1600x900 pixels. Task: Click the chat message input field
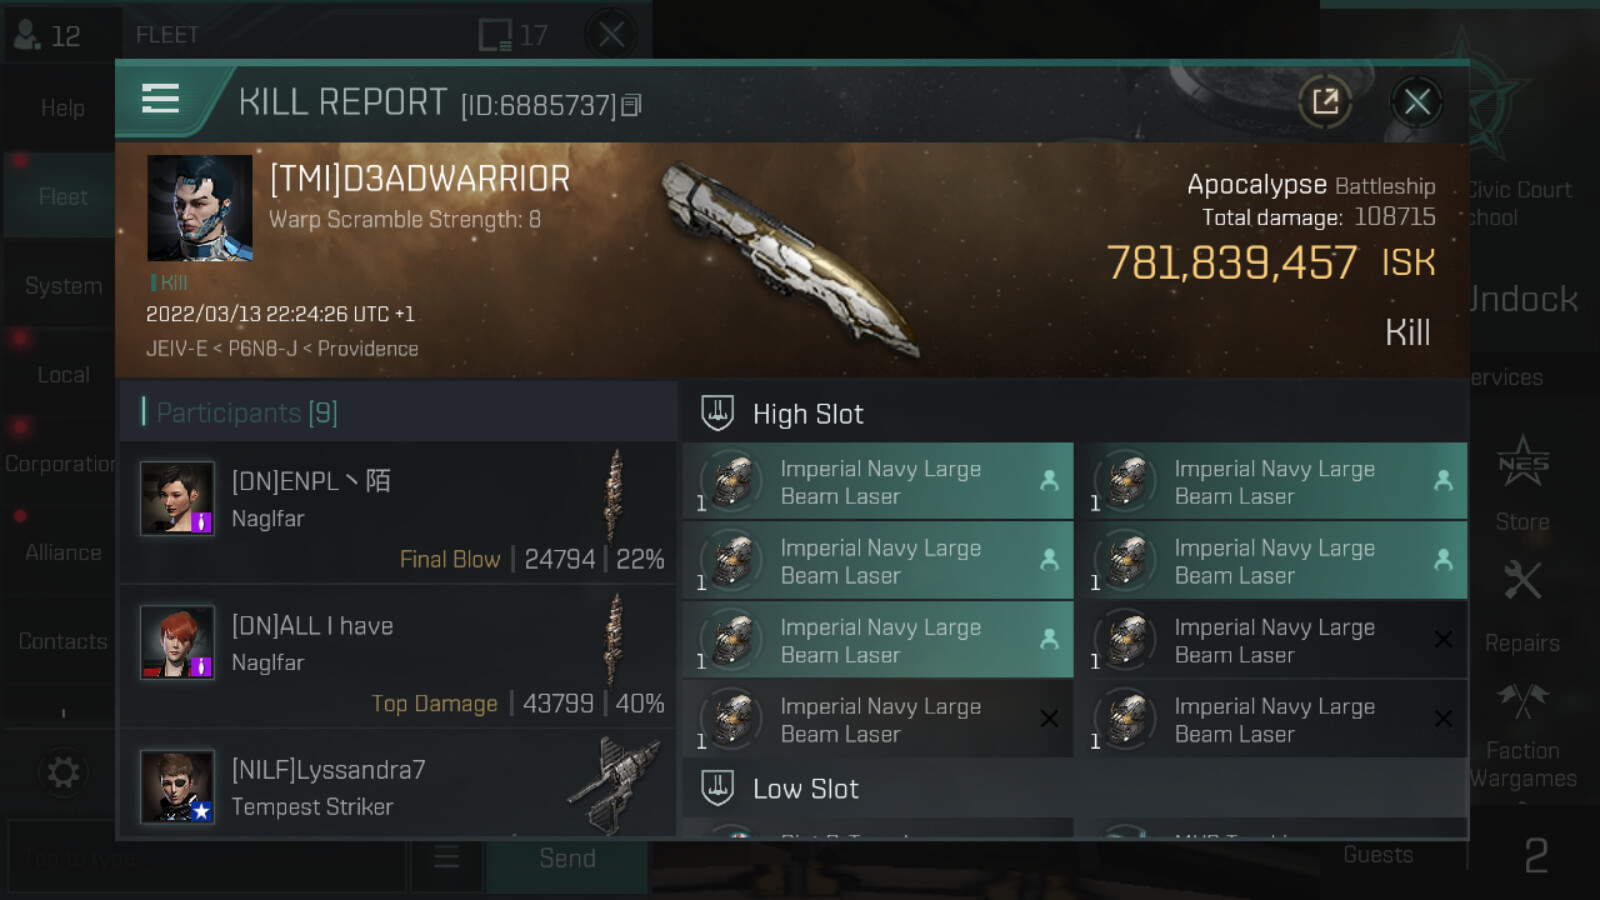click(x=208, y=858)
